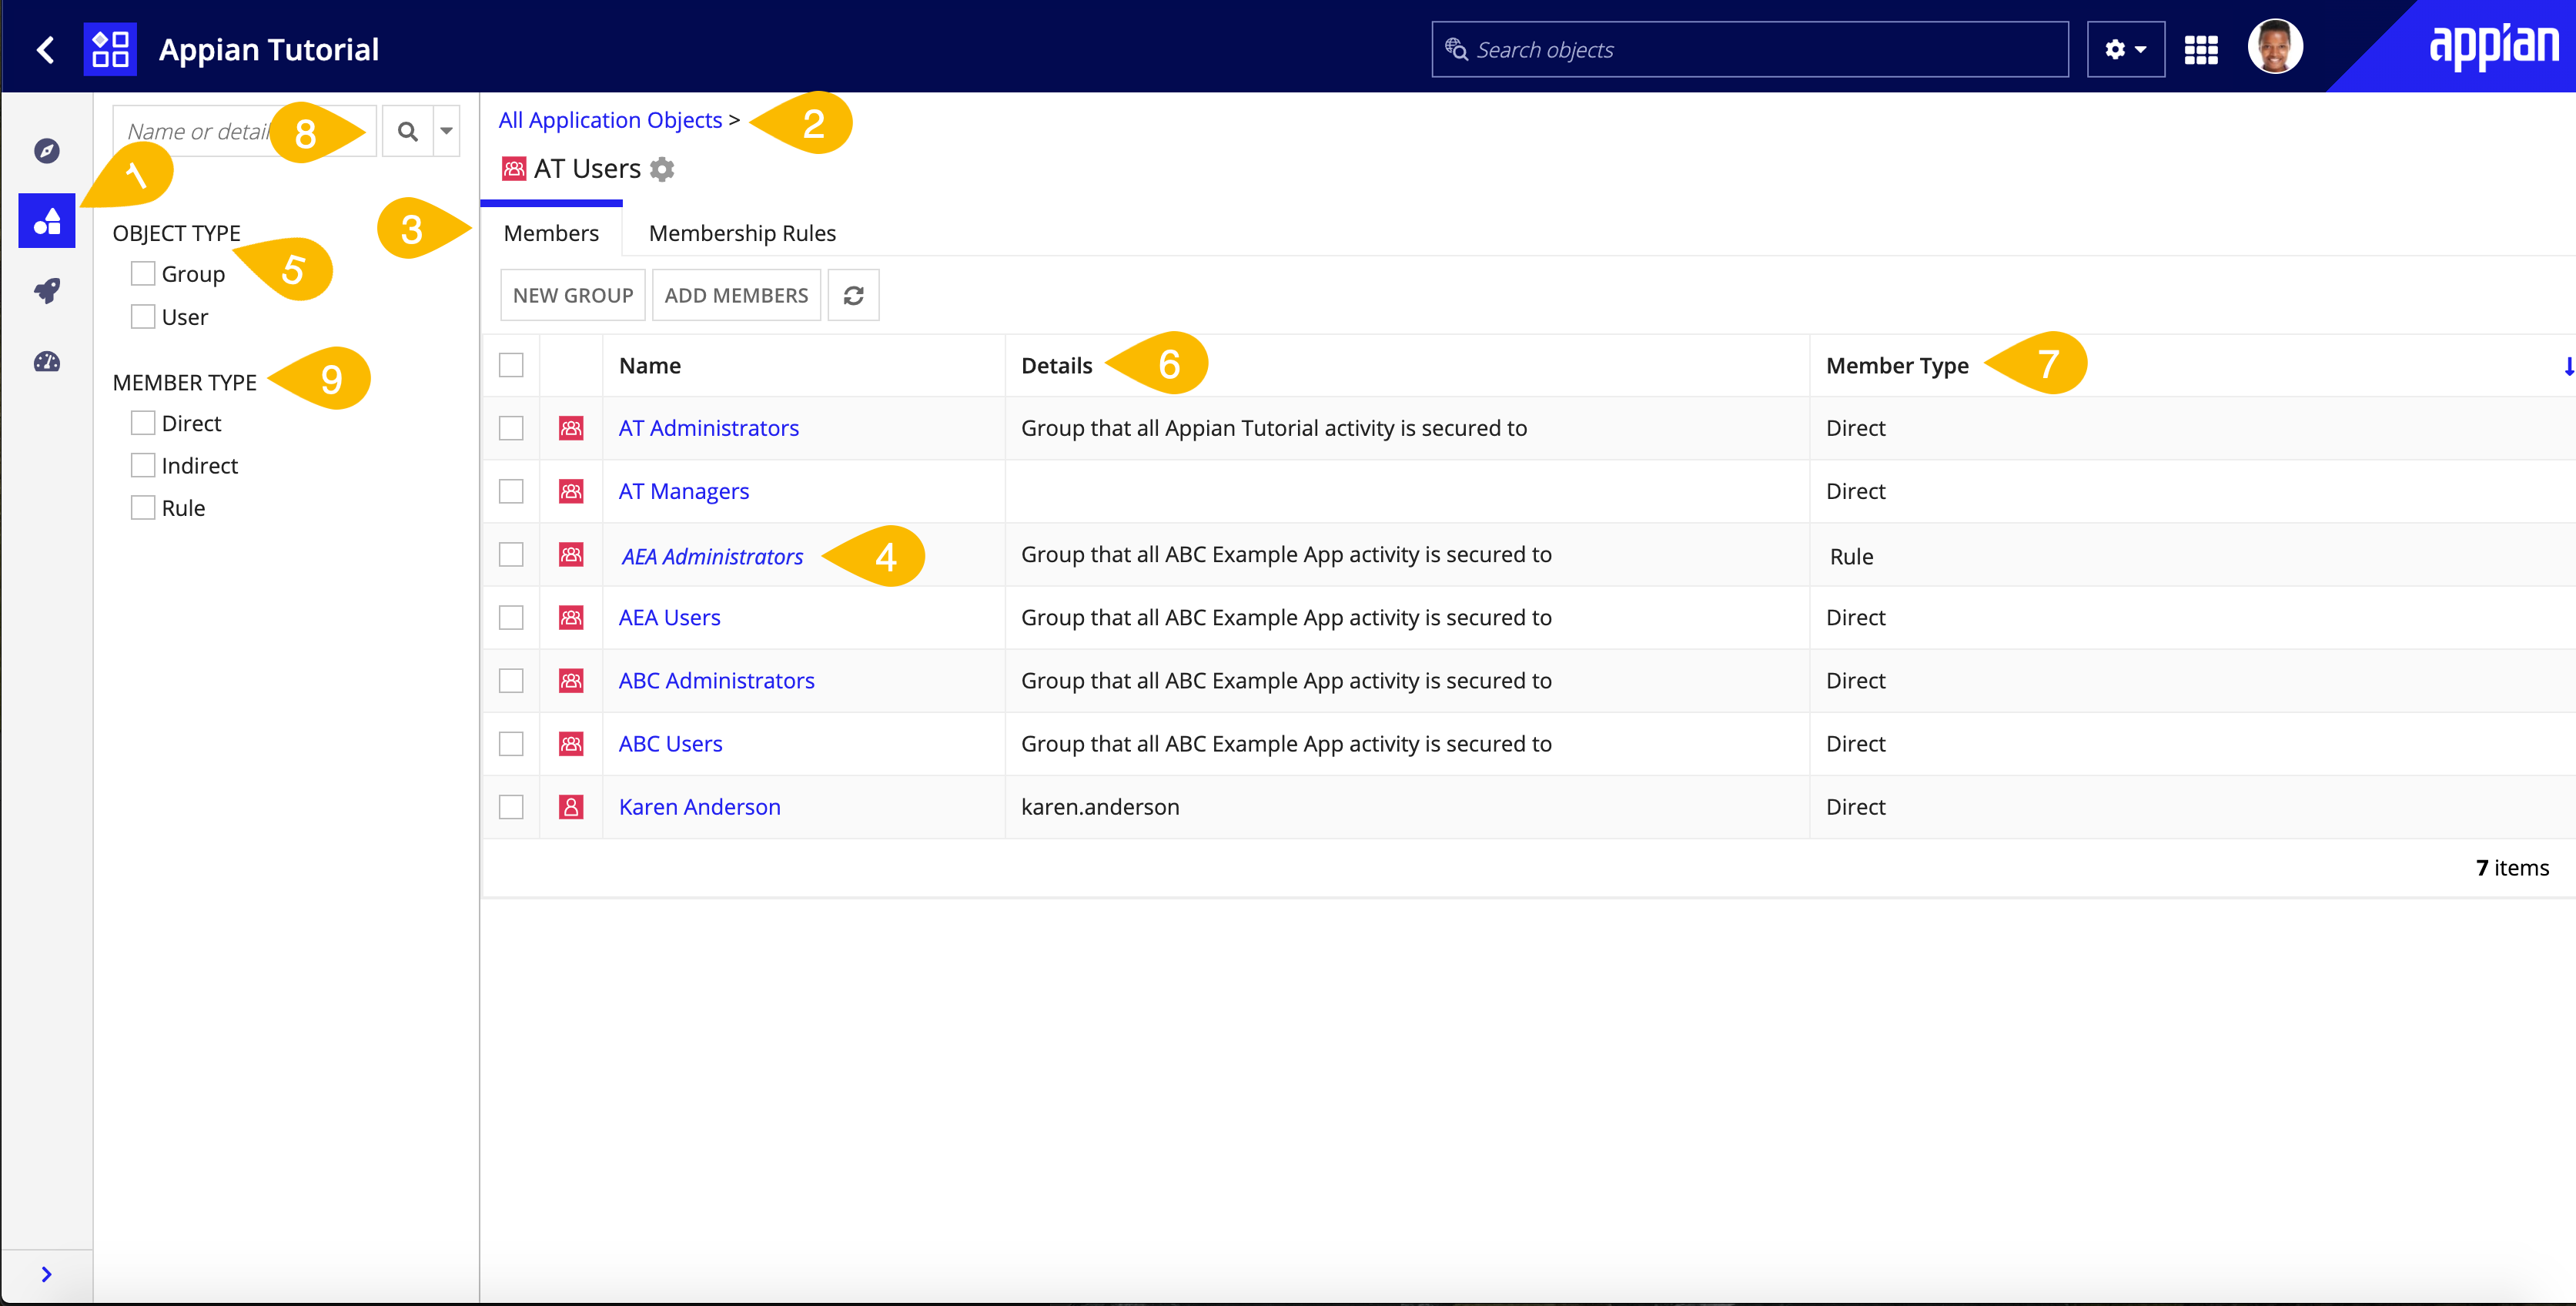Click the user profile avatar
Viewport: 2576px width, 1306px height.
(x=2275, y=47)
